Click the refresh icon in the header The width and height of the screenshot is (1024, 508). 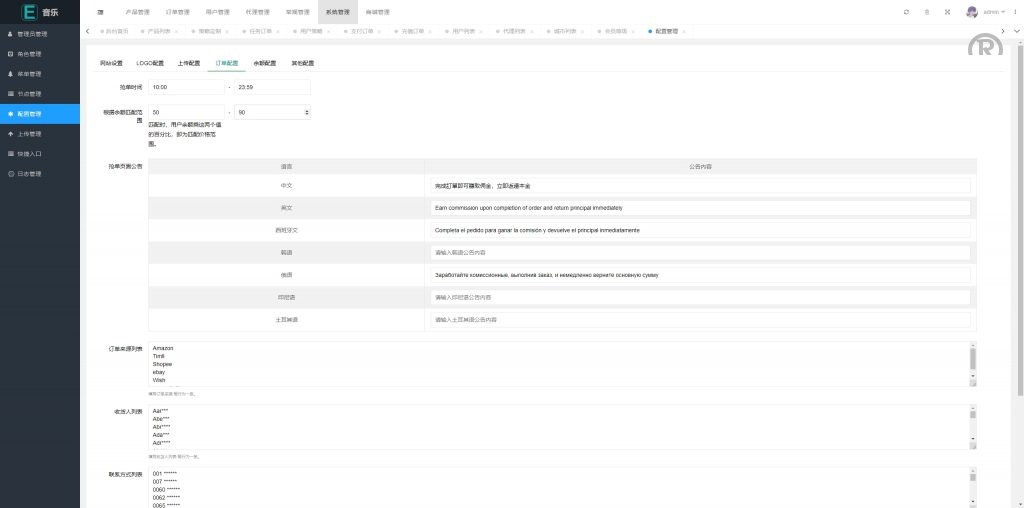[906, 12]
